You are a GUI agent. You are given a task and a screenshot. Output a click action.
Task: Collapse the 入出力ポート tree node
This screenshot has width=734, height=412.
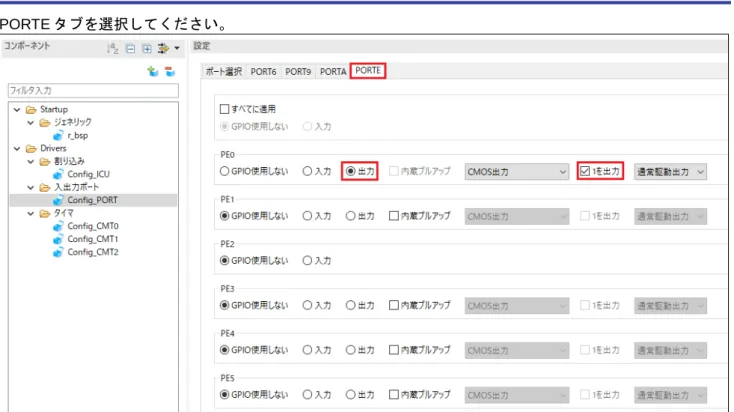(x=30, y=188)
